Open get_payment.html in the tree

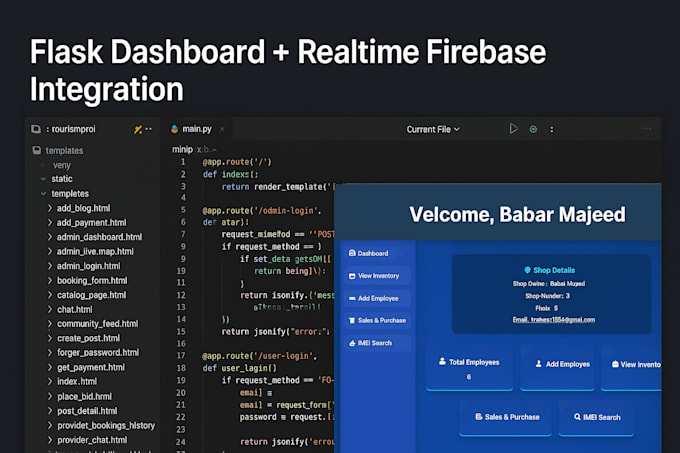[91, 367]
